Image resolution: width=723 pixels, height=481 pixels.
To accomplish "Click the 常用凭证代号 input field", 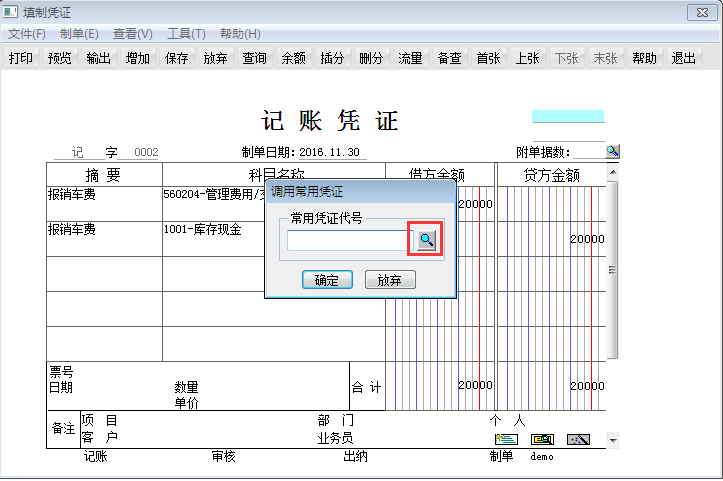I will [x=349, y=240].
